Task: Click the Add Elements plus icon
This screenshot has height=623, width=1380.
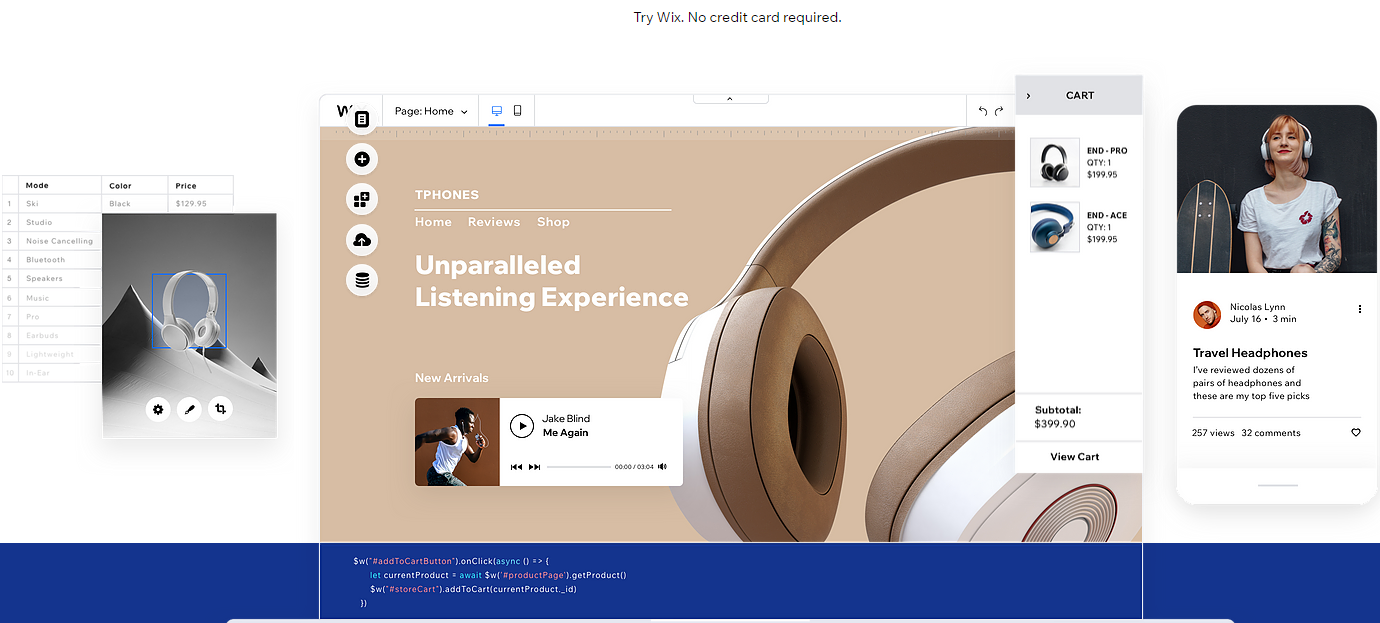Action: 362,159
